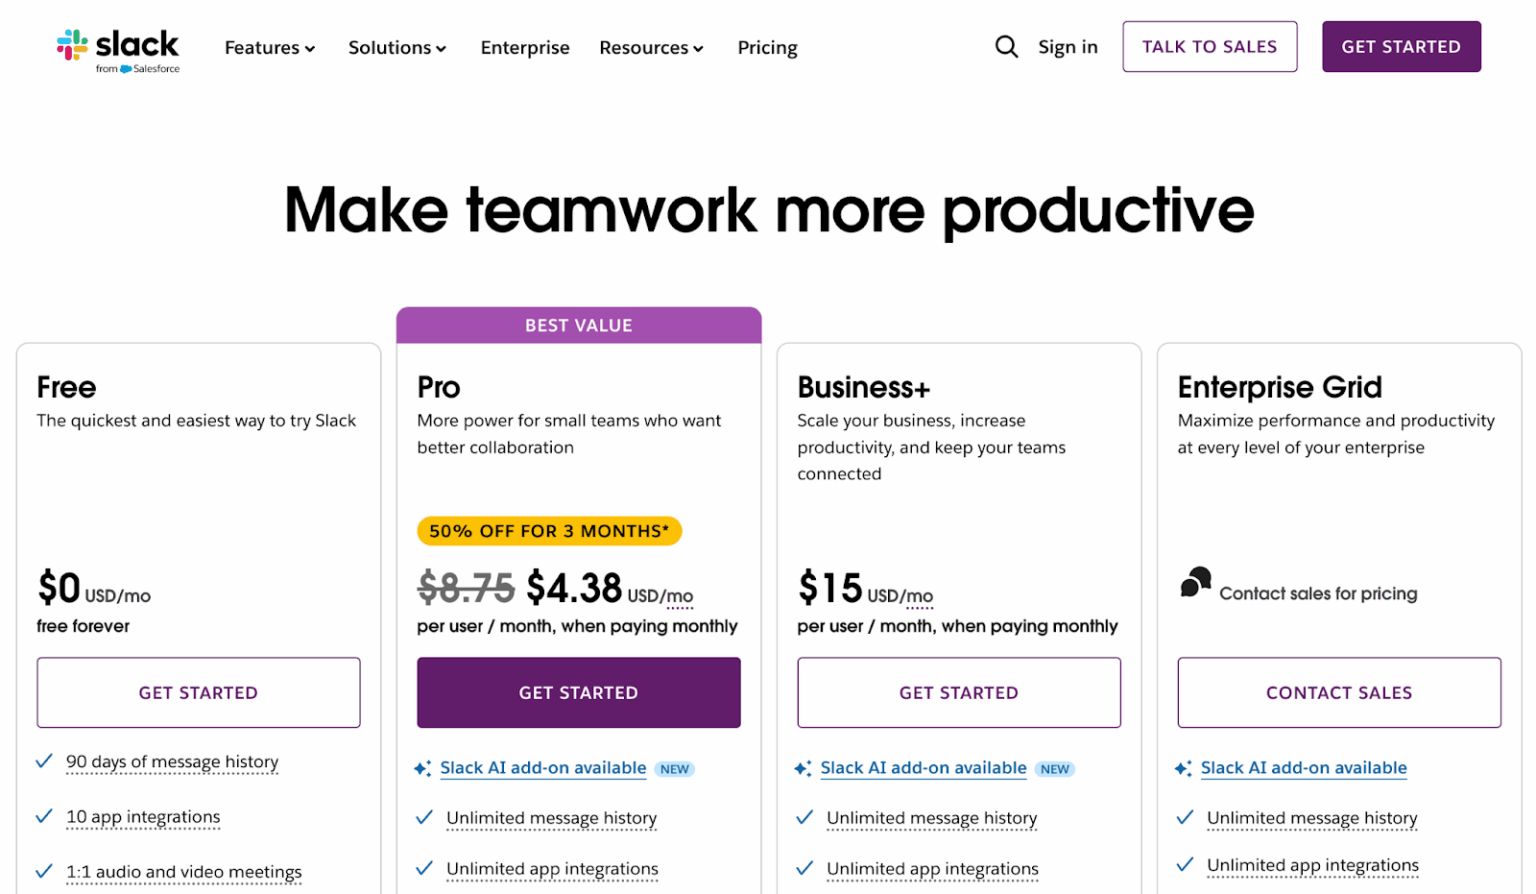Open the Enterprise menu item
The height and width of the screenshot is (894, 1536).
(x=525, y=47)
